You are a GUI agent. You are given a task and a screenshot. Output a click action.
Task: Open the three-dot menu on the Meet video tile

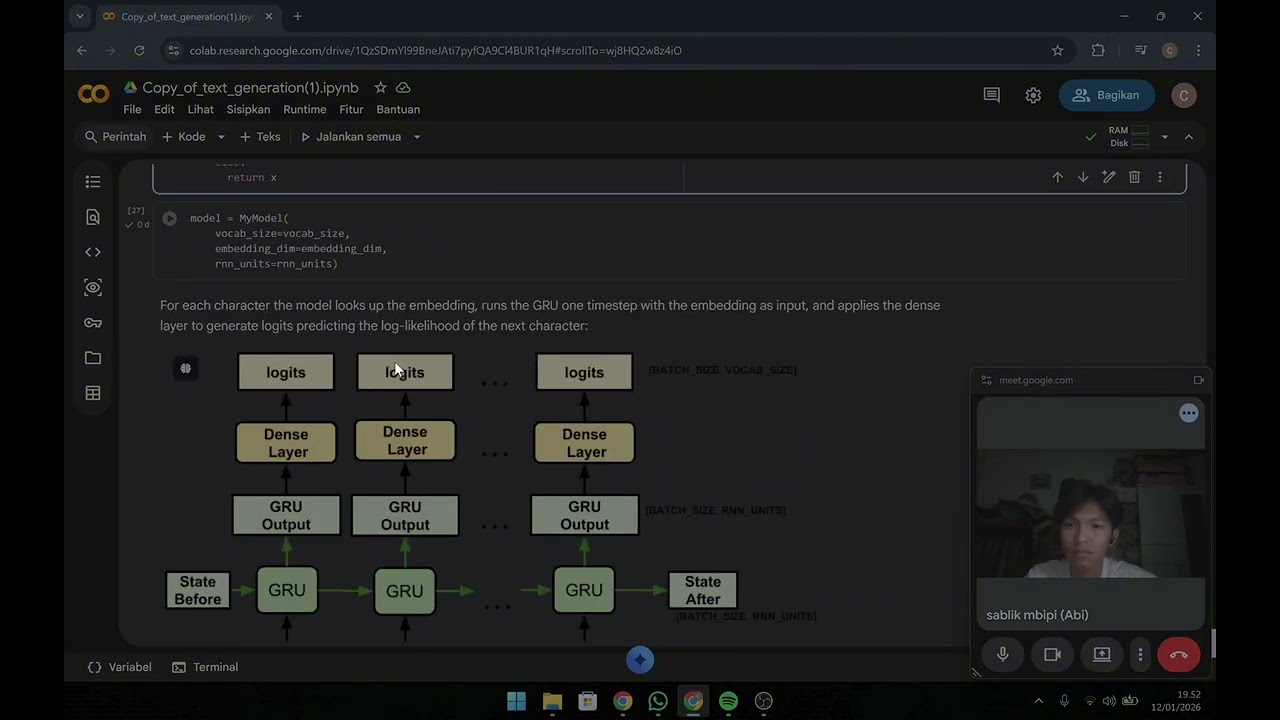coord(1188,413)
